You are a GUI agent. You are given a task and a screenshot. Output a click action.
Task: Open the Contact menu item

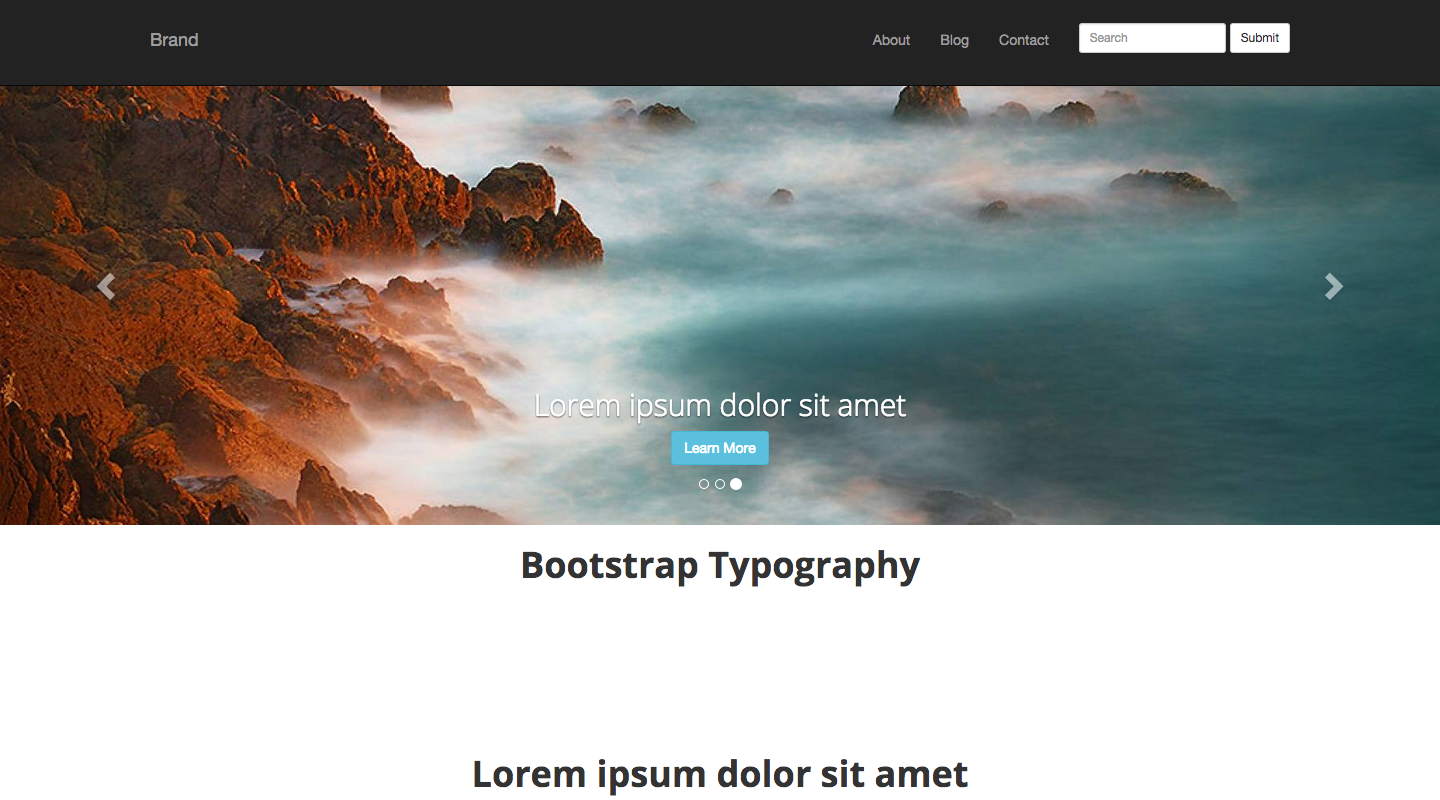point(1023,40)
